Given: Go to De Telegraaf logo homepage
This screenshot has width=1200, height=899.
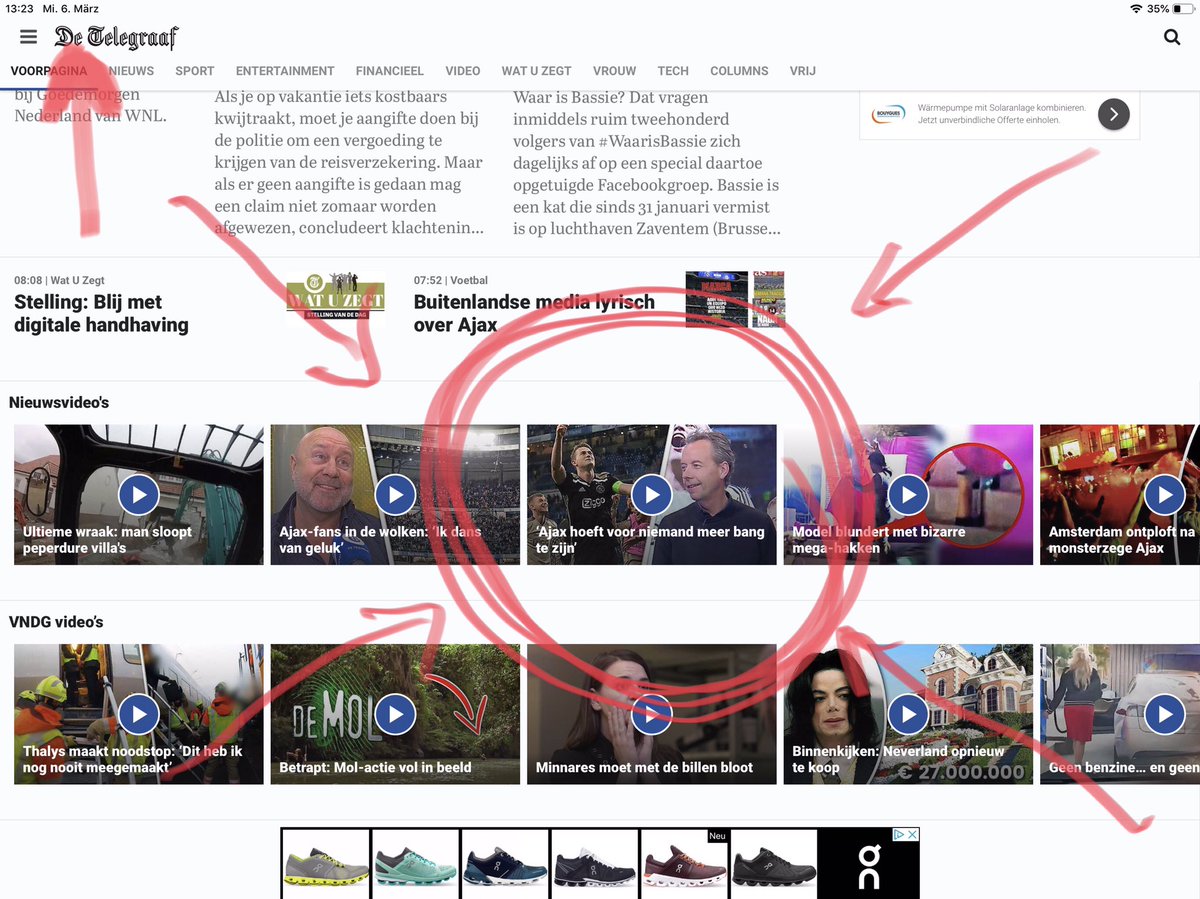Looking at the screenshot, I should tap(116, 38).
